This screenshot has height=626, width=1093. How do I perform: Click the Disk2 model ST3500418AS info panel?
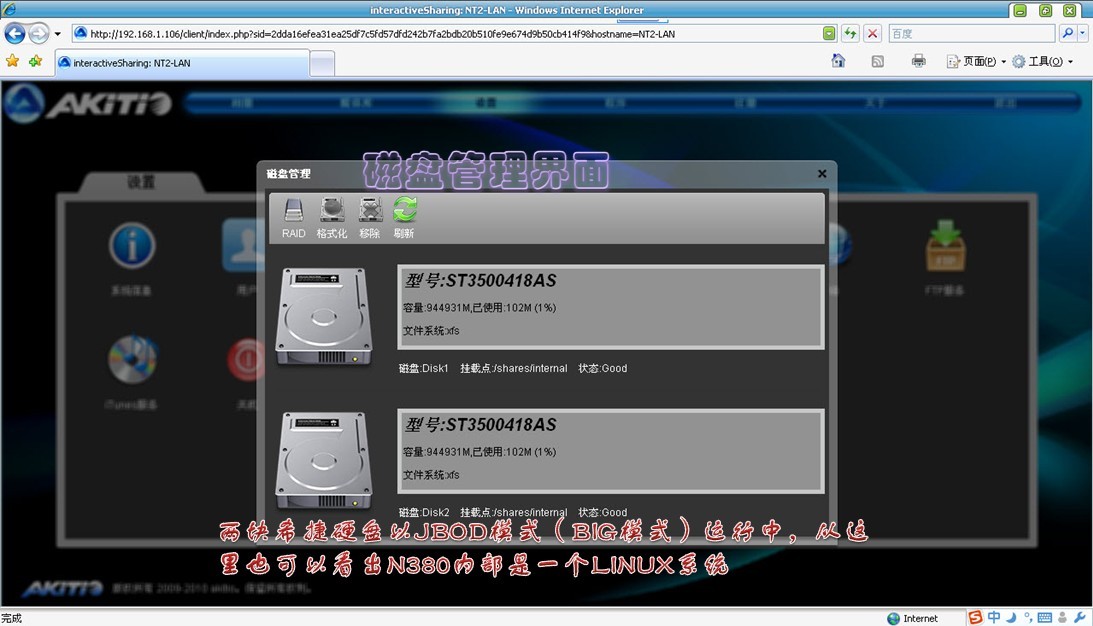(611, 451)
